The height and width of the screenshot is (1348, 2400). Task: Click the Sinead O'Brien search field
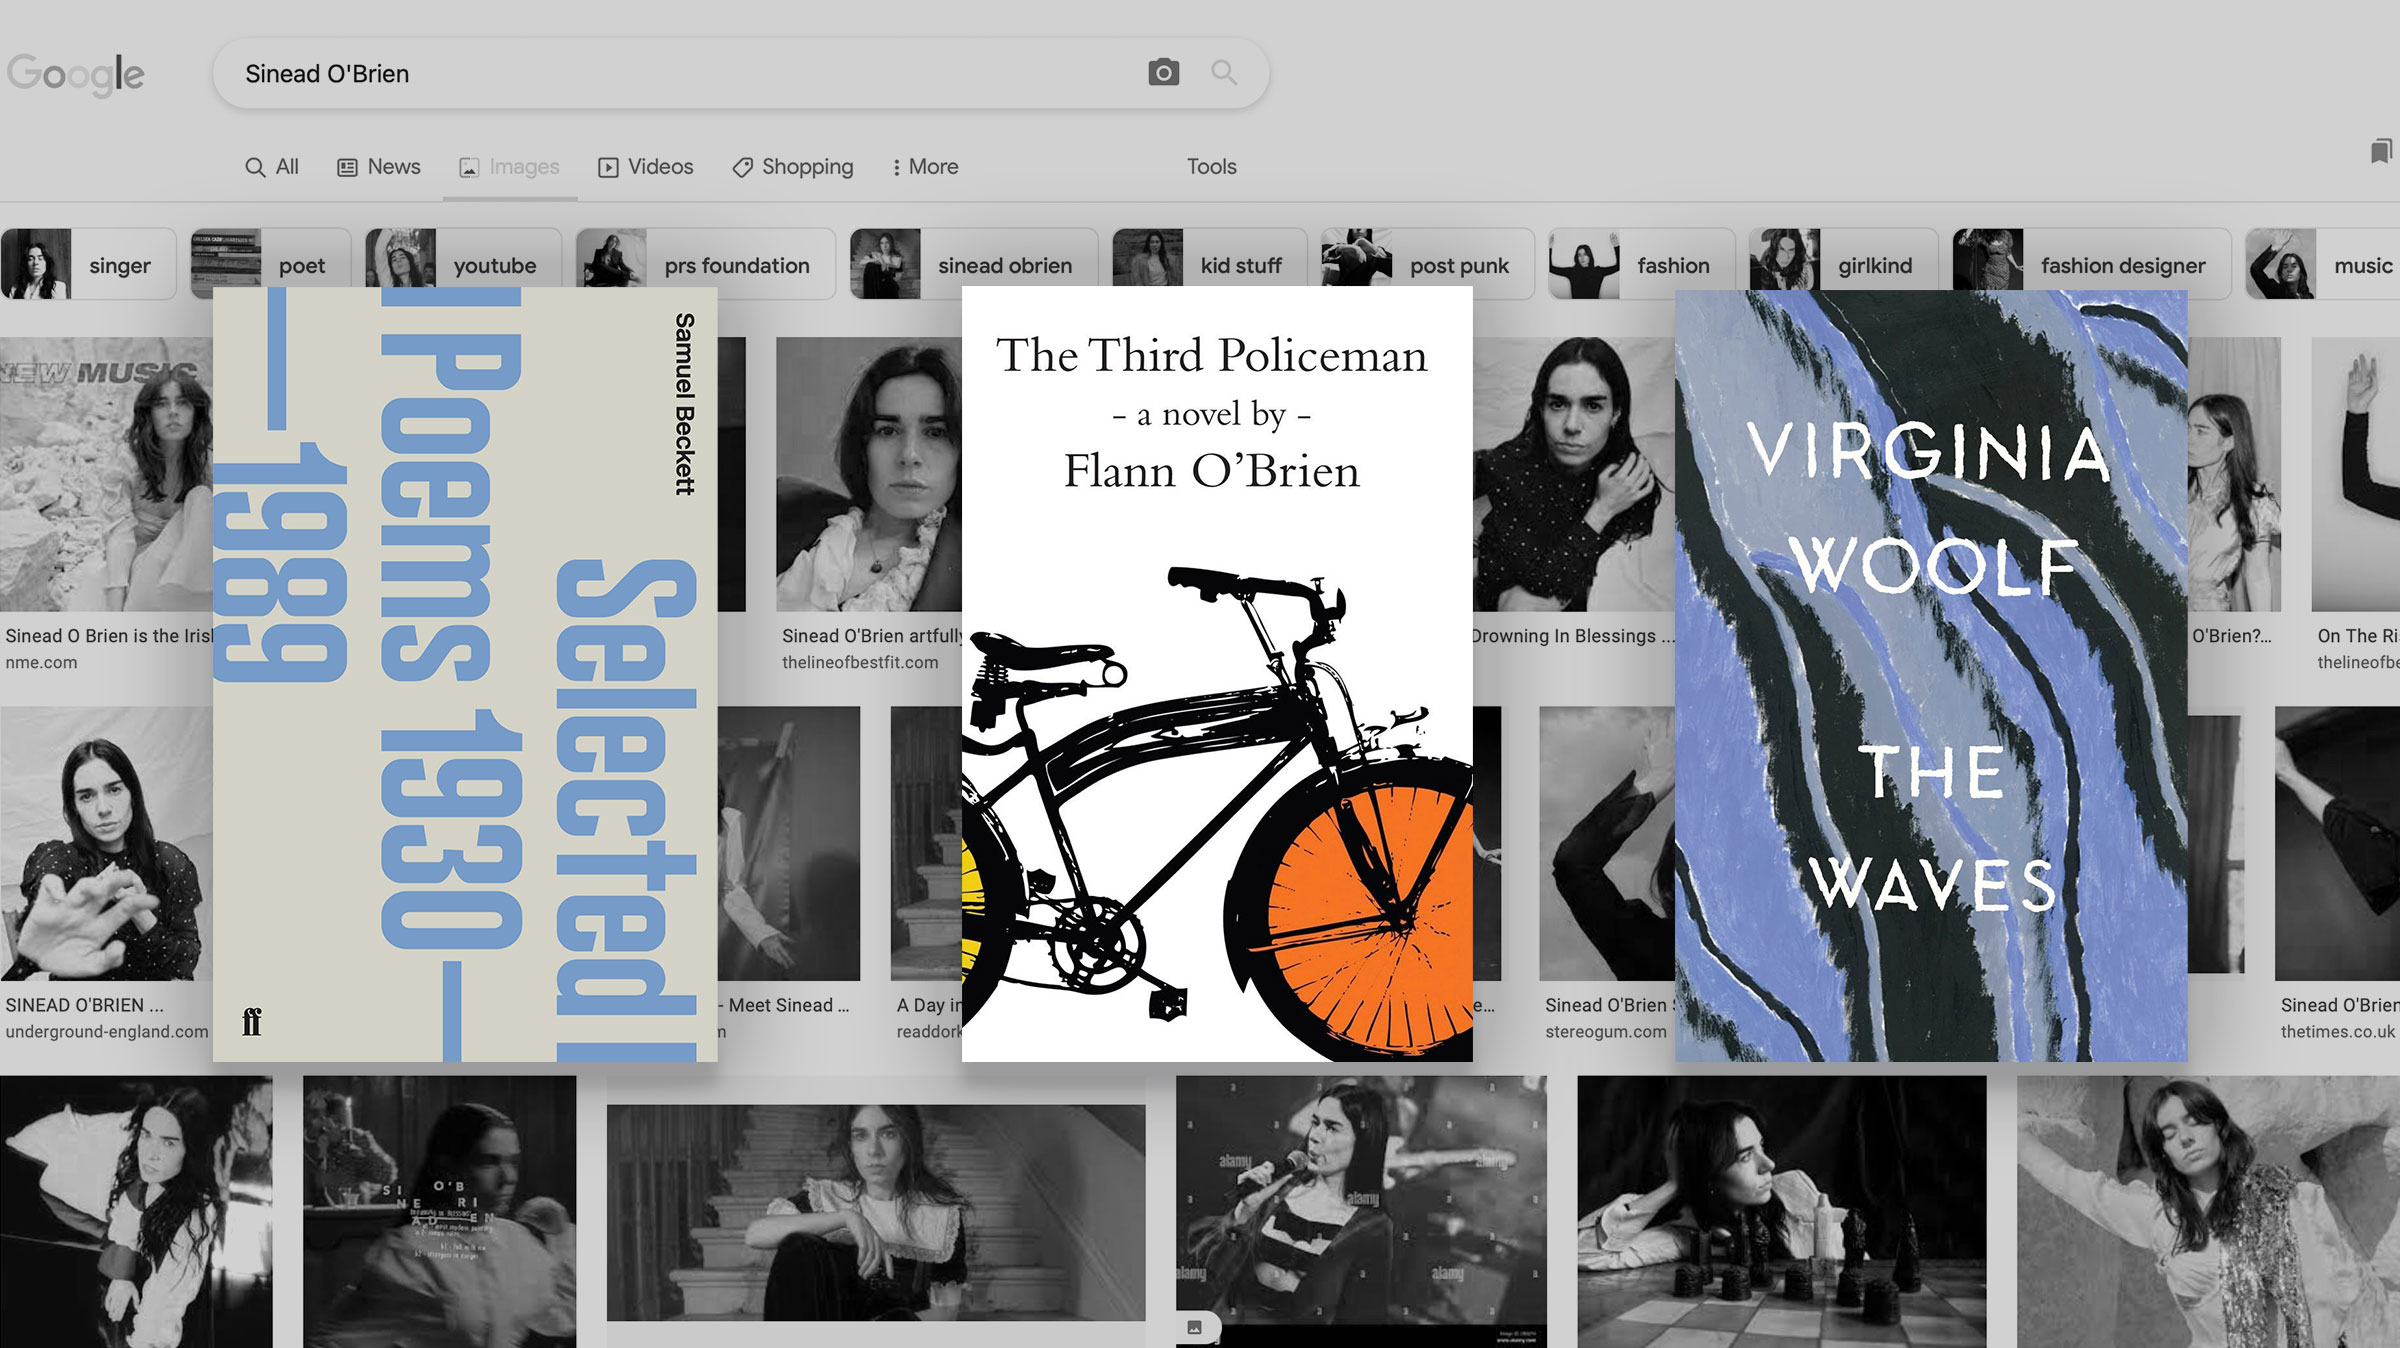coord(690,74)
